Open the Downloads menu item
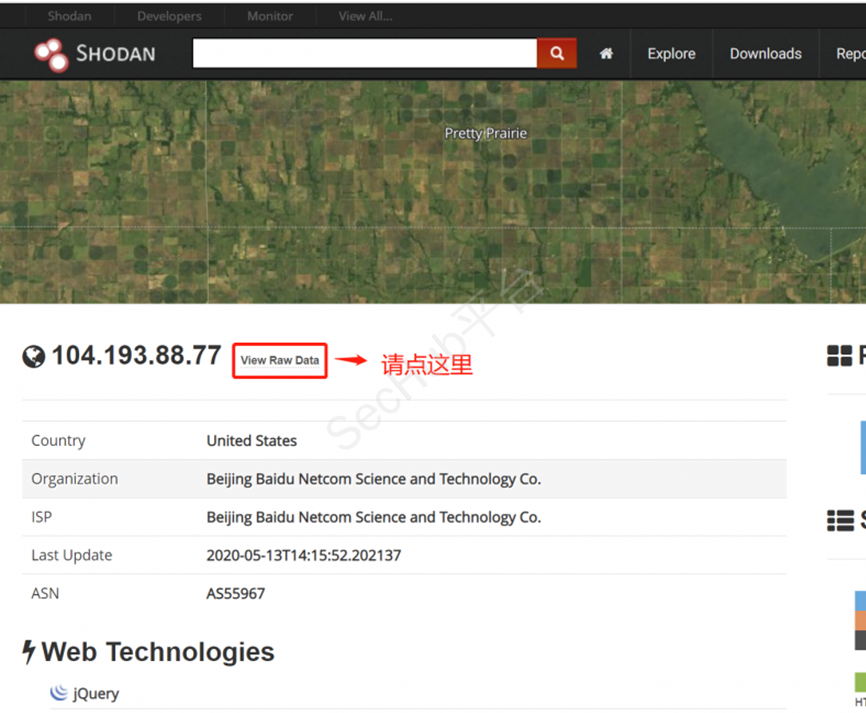 pos(765,54)
